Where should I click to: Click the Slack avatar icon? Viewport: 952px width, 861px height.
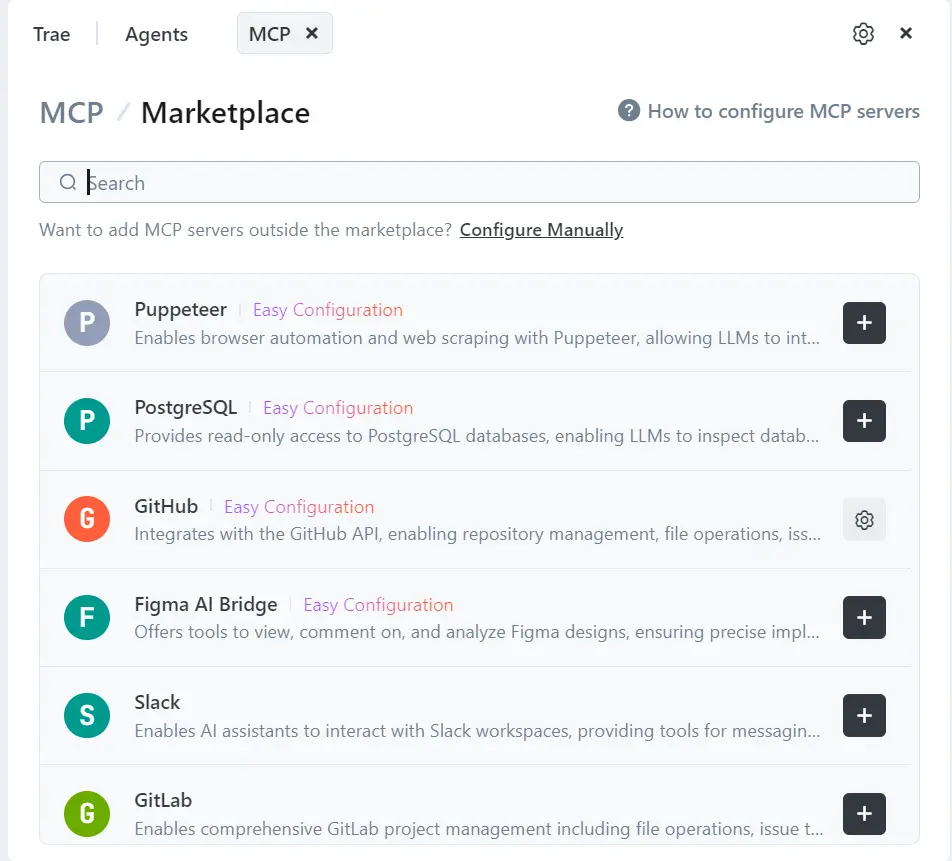coord(87,715)
